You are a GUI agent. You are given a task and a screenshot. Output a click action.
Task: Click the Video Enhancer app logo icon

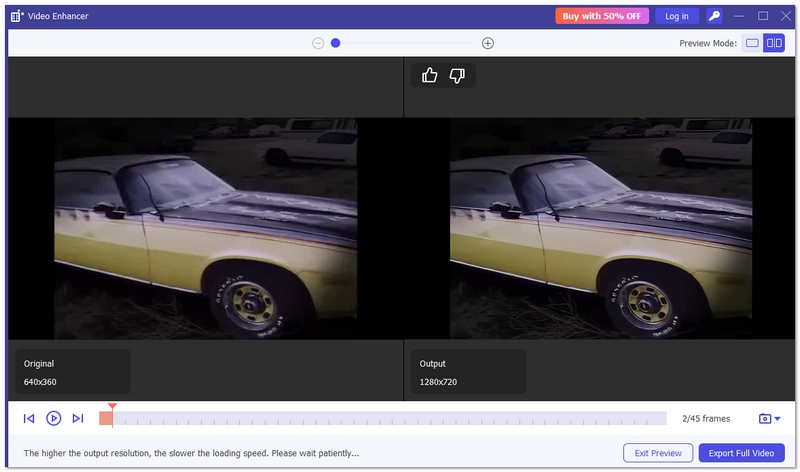pyautogui.click(x=17, y=16)
